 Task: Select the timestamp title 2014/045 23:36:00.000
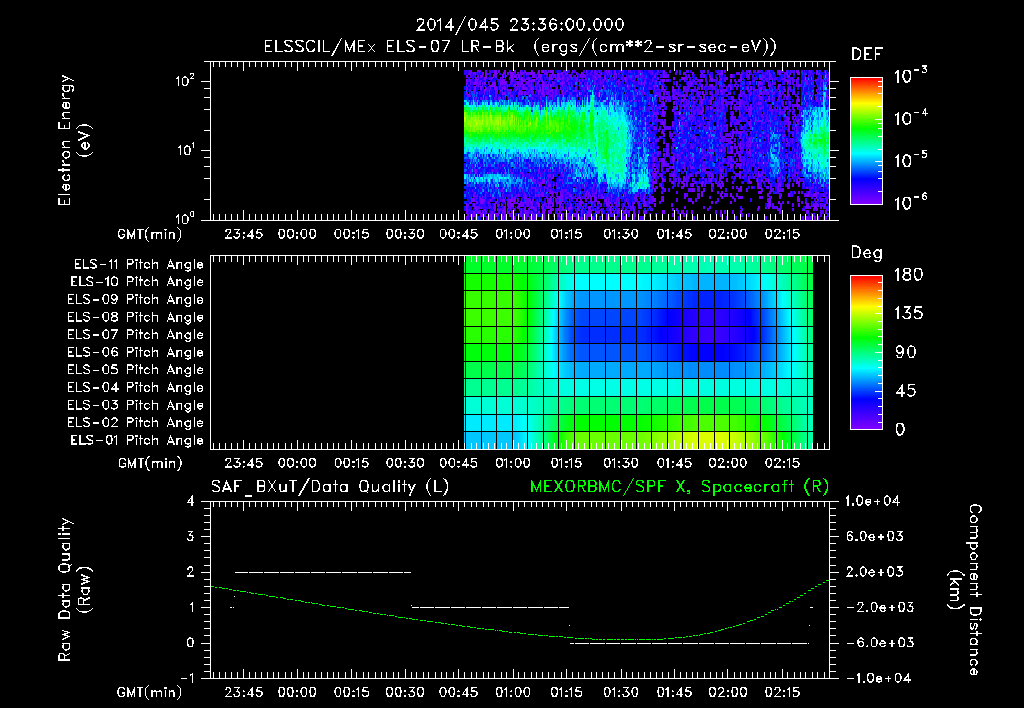click(x=520, y=25)
